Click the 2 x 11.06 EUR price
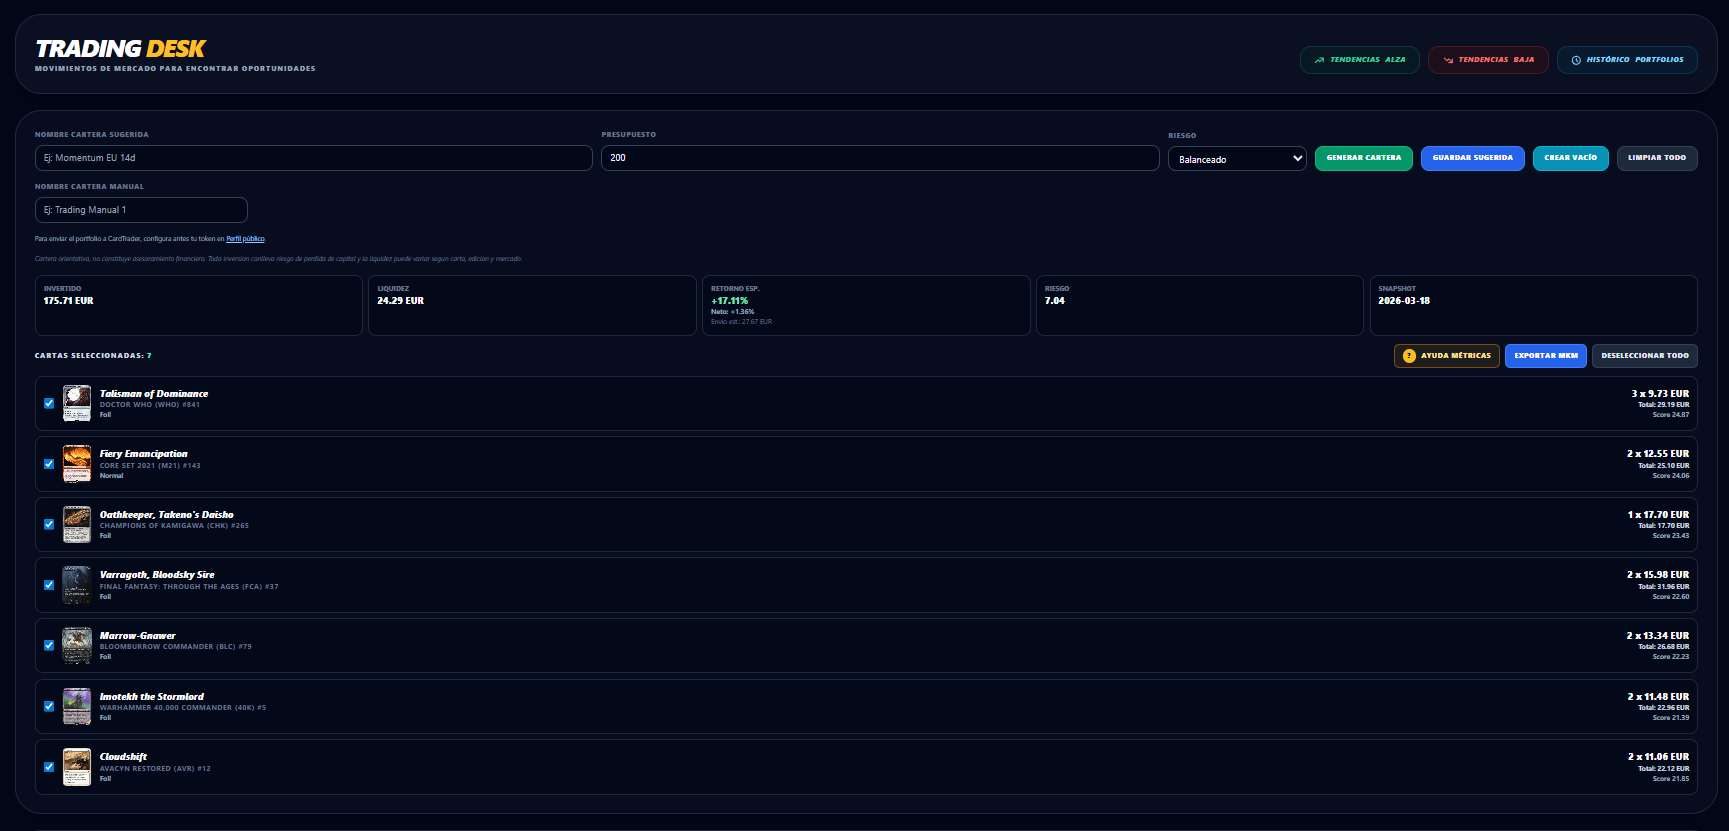This screenshot has height=831, width=1729. [1658, 757]
